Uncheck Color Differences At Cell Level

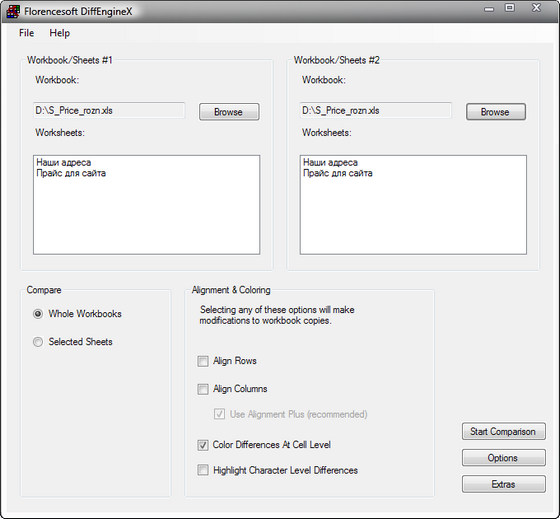click(203, 445)
